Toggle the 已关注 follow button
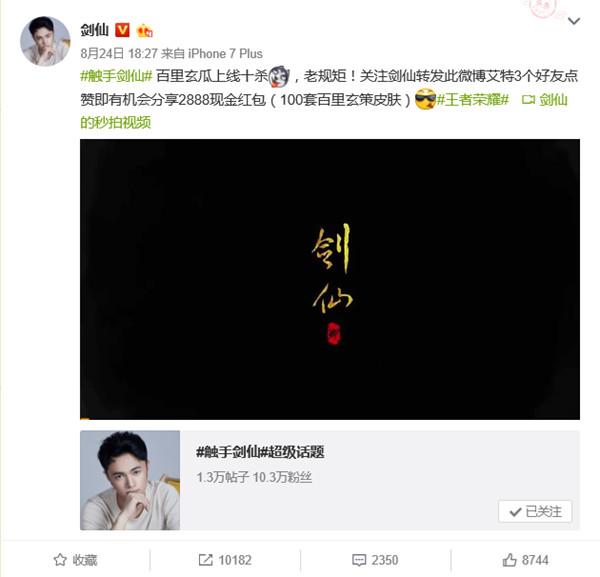Viewport: 600px width, 577px height. (x=535, y=511)
